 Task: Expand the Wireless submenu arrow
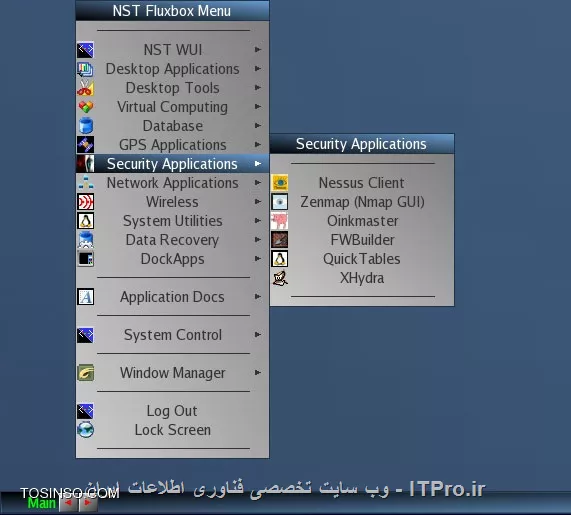(x=258, y=201)
